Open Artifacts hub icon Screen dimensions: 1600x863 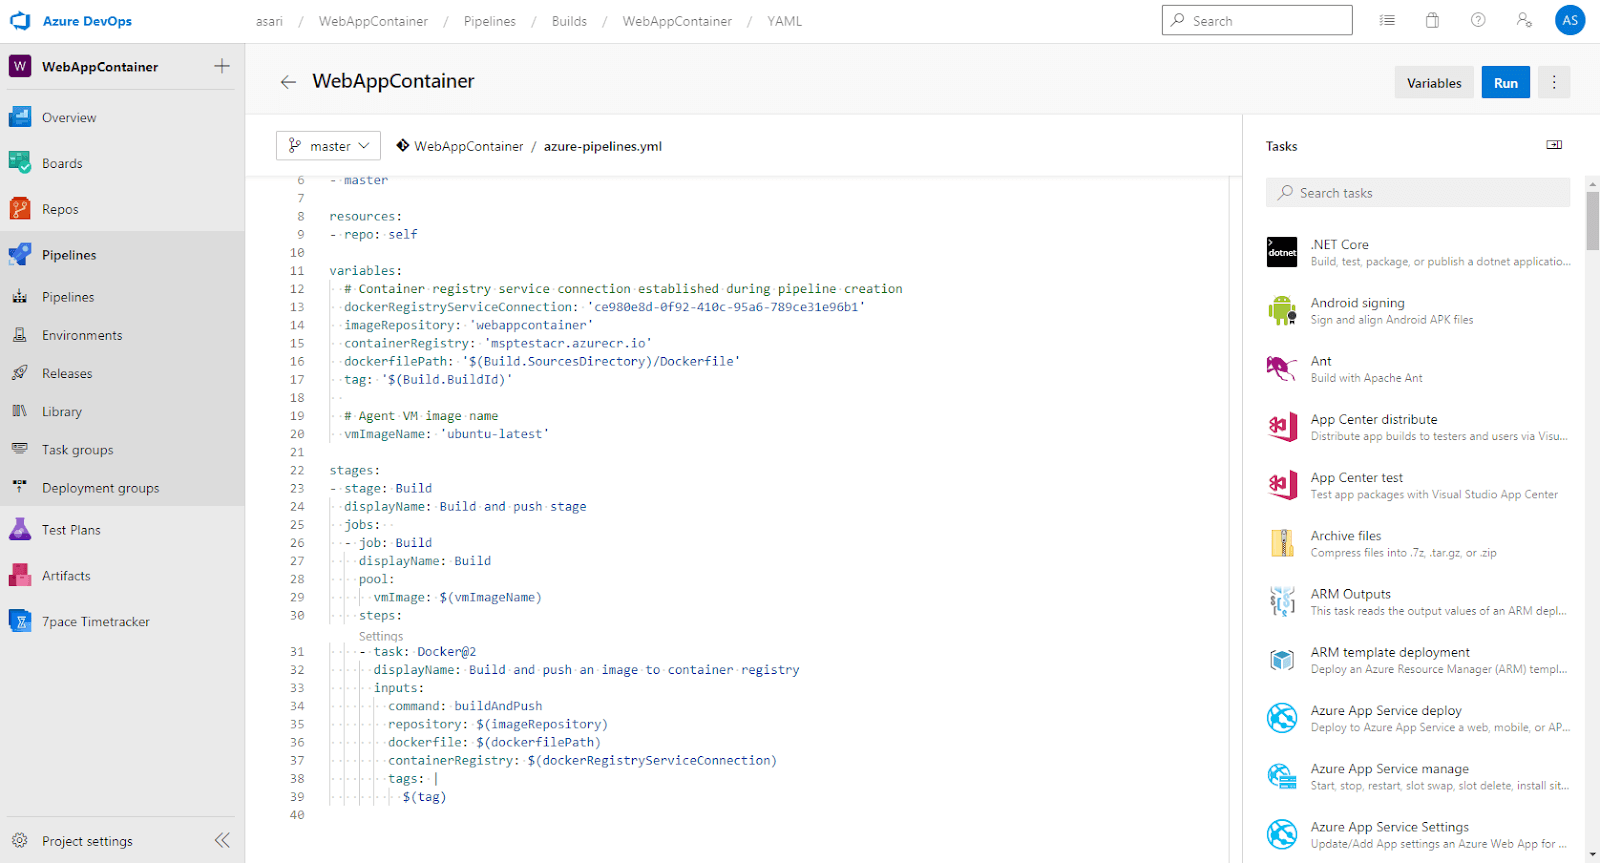point(20,576)
